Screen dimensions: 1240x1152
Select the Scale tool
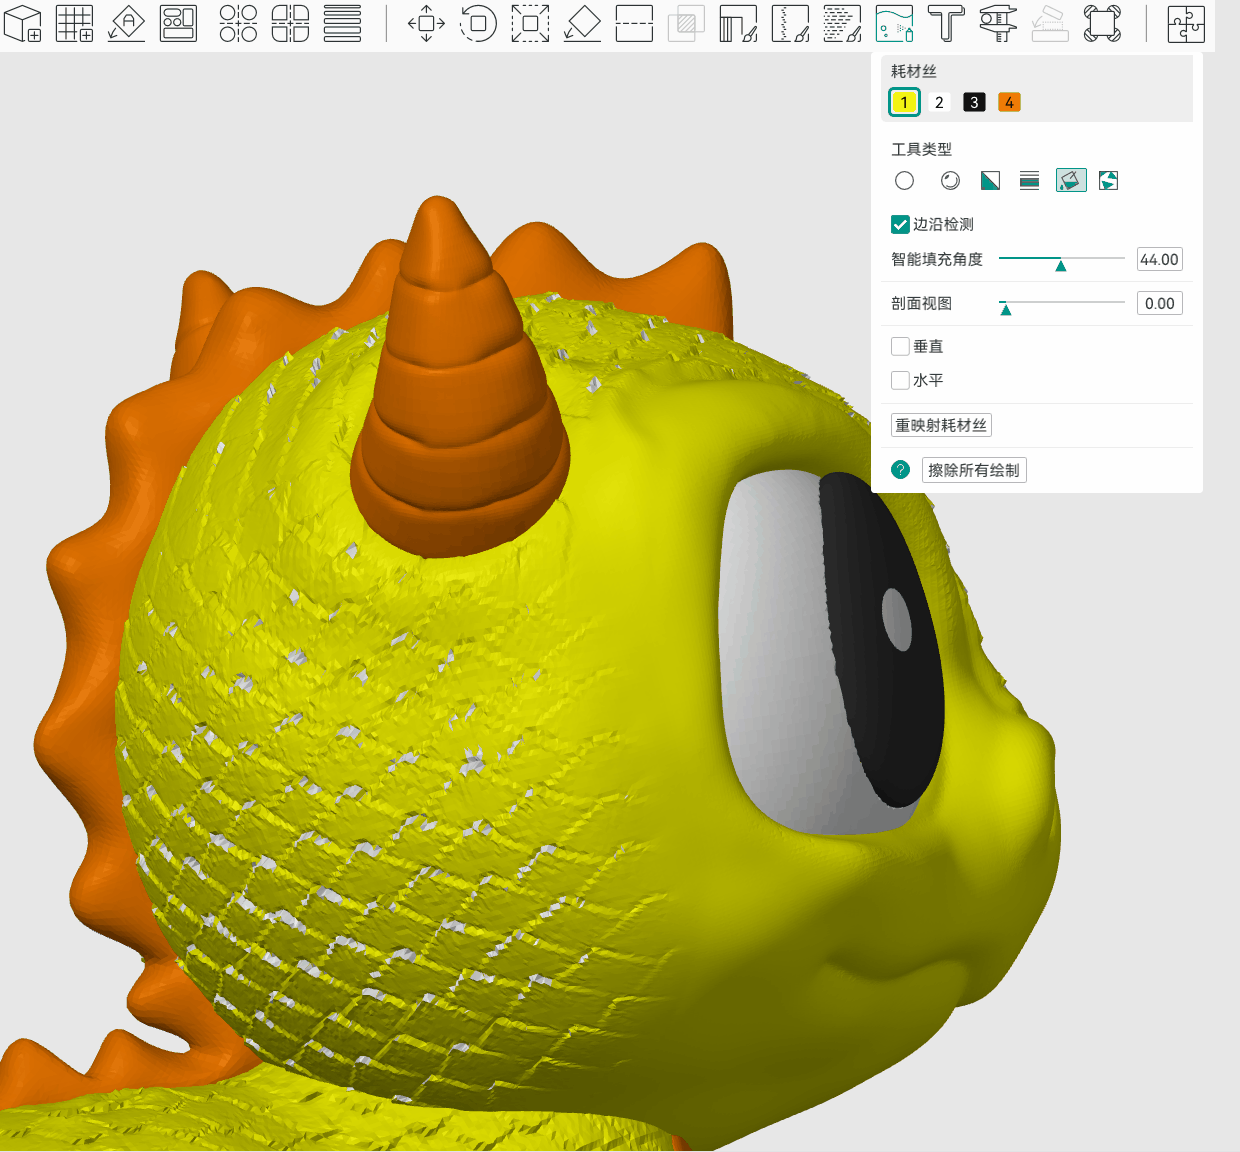coord(530,23)
